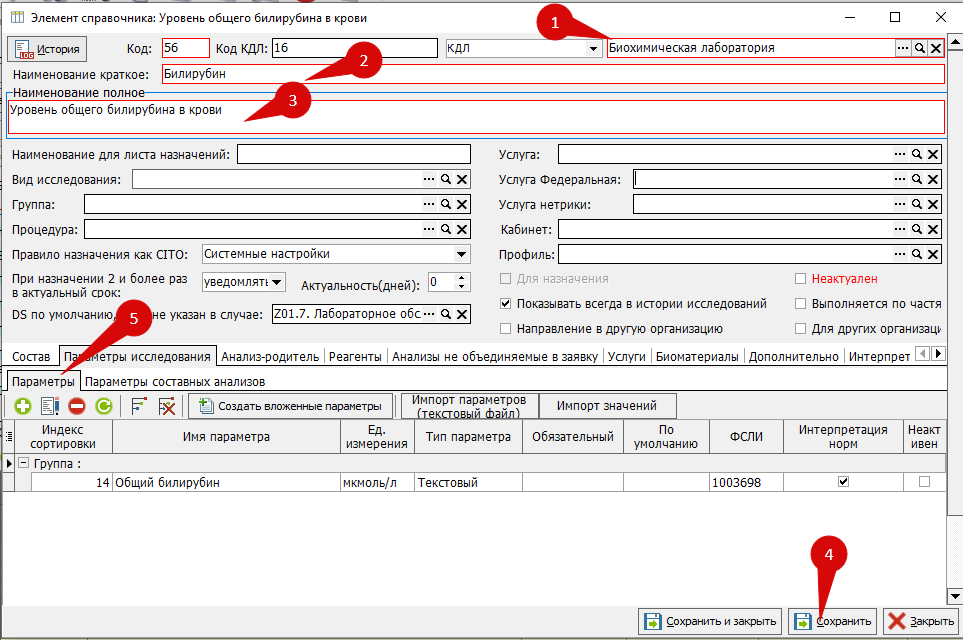Switch to the Состав tab
Viewport: 963px width, 640px height.
[31, 357]
